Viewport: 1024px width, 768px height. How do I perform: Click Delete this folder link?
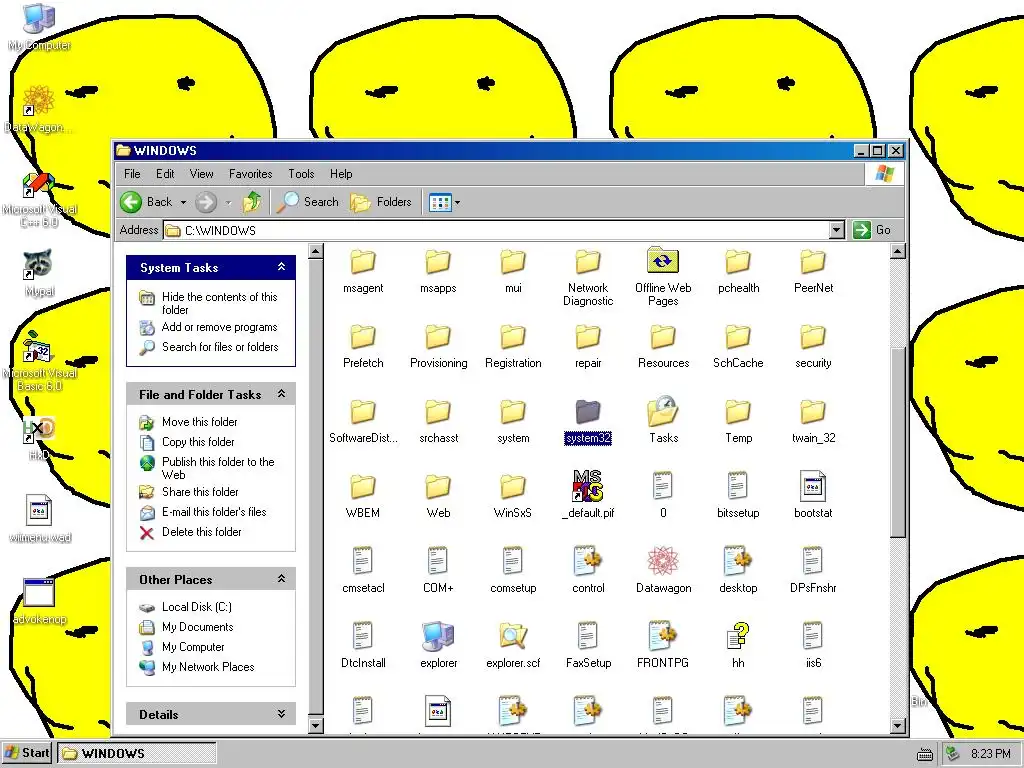pos(202,532)
